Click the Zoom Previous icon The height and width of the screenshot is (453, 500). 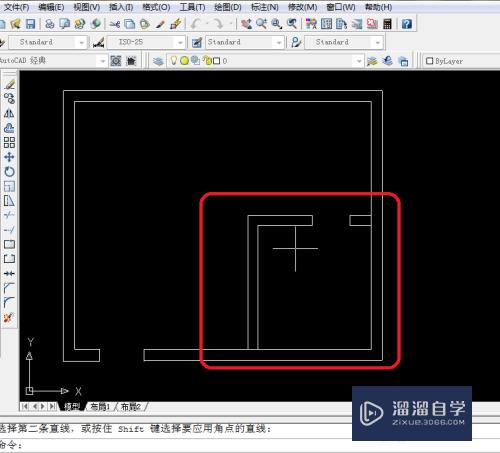(x=292, y=24)
